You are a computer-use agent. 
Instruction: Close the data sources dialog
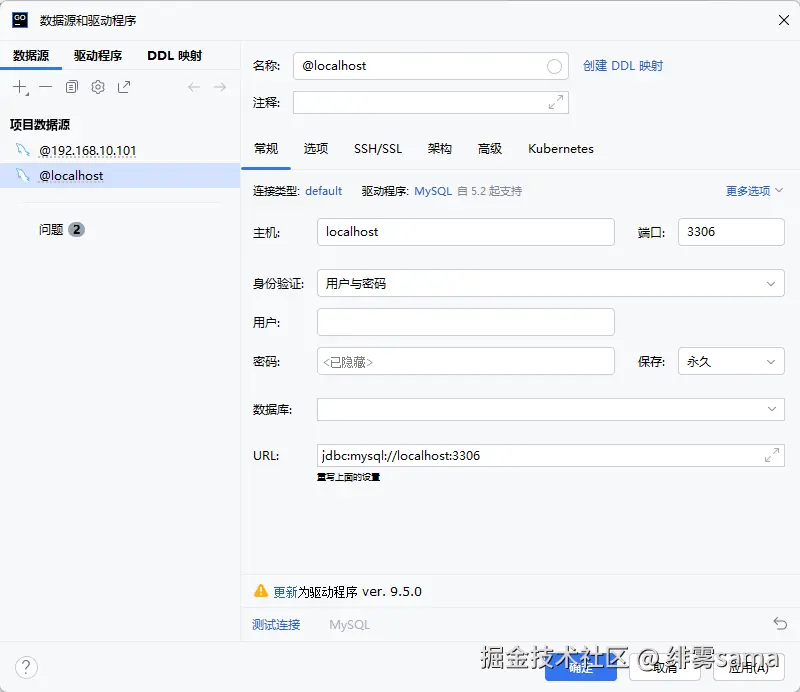point(784,20)
